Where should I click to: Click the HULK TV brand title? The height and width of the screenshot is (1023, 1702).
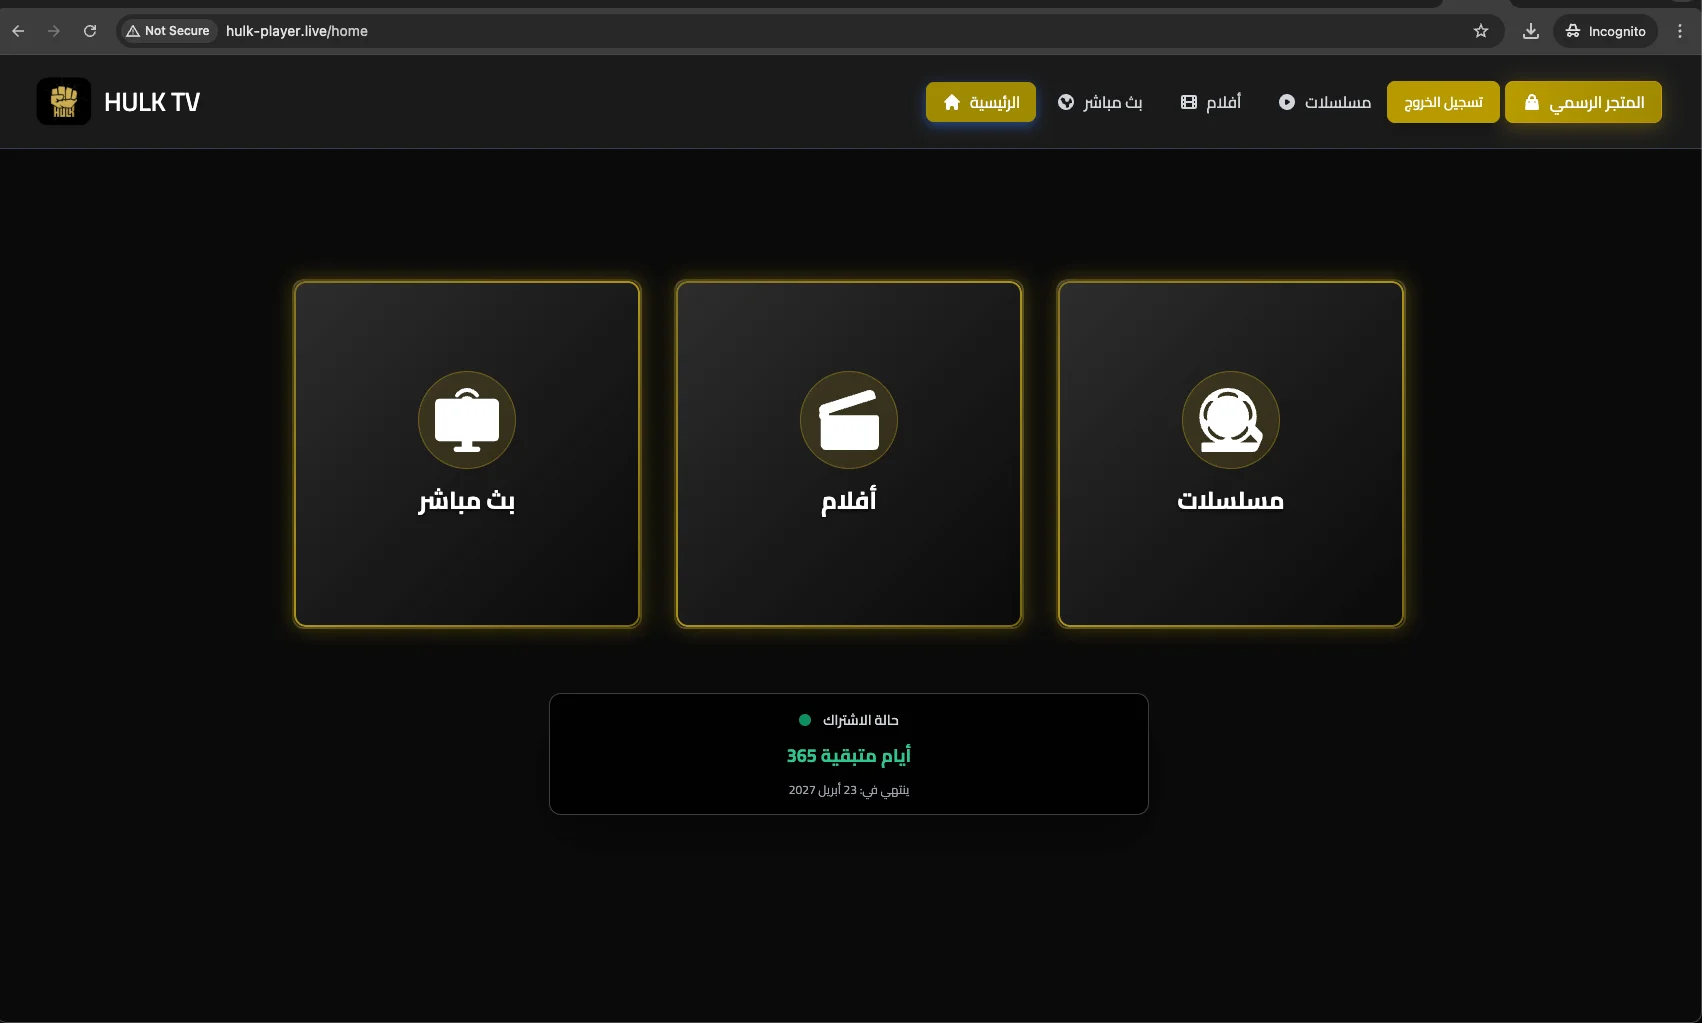coord(152,102)
